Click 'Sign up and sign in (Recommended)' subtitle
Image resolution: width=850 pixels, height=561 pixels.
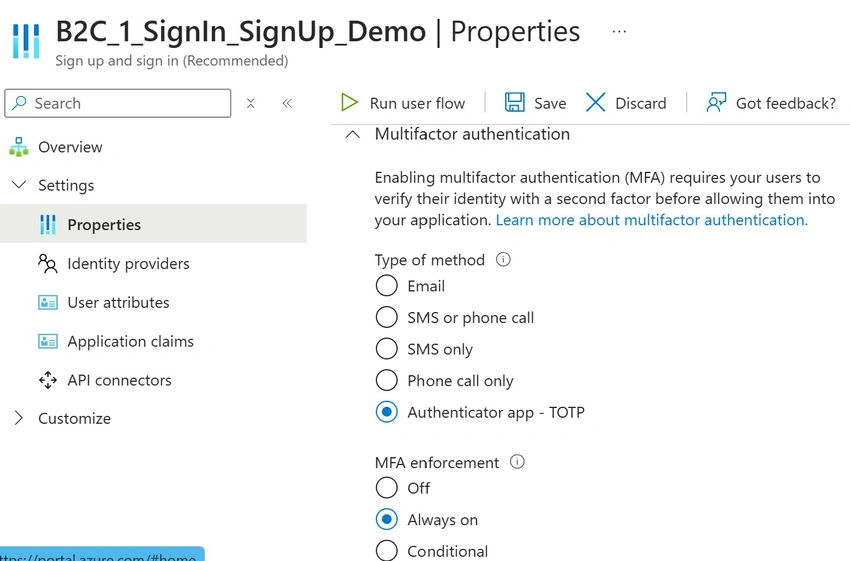click(172, 61)
